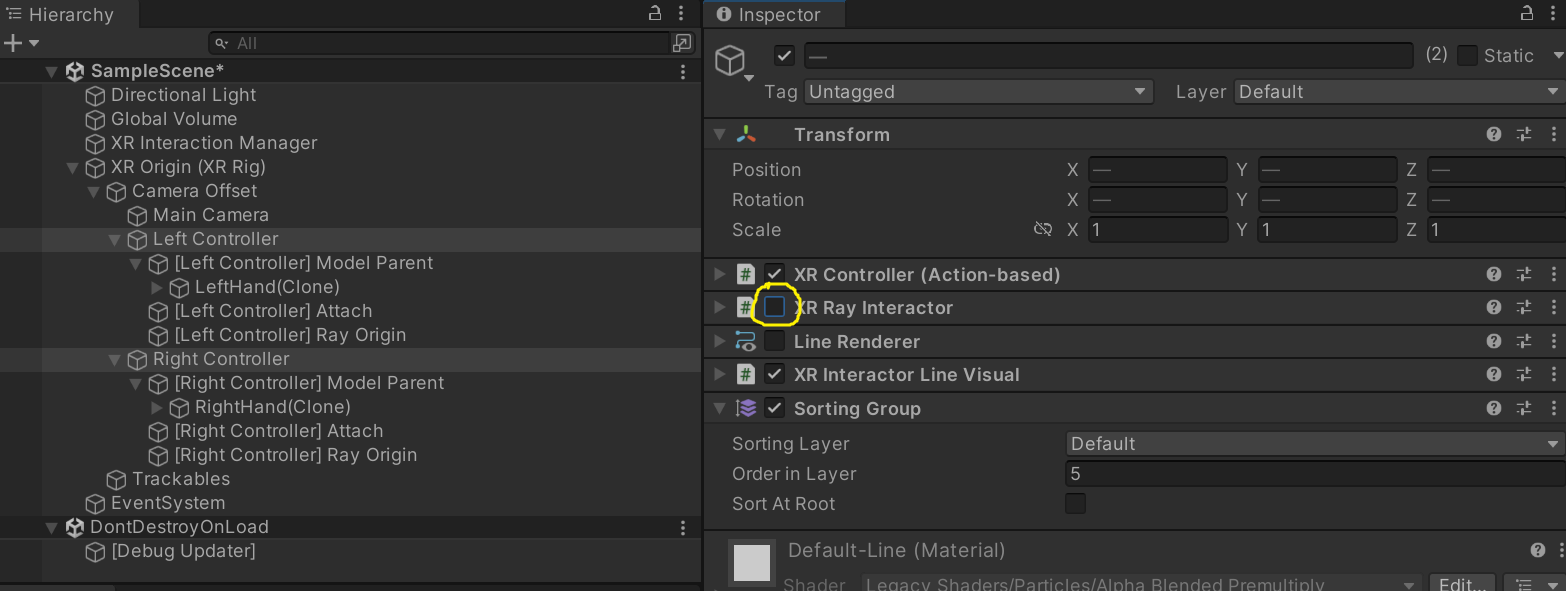Screen dimensions: 1566x591
Task: Click the Inspector panel lock icon
Action: [1527, 14]
